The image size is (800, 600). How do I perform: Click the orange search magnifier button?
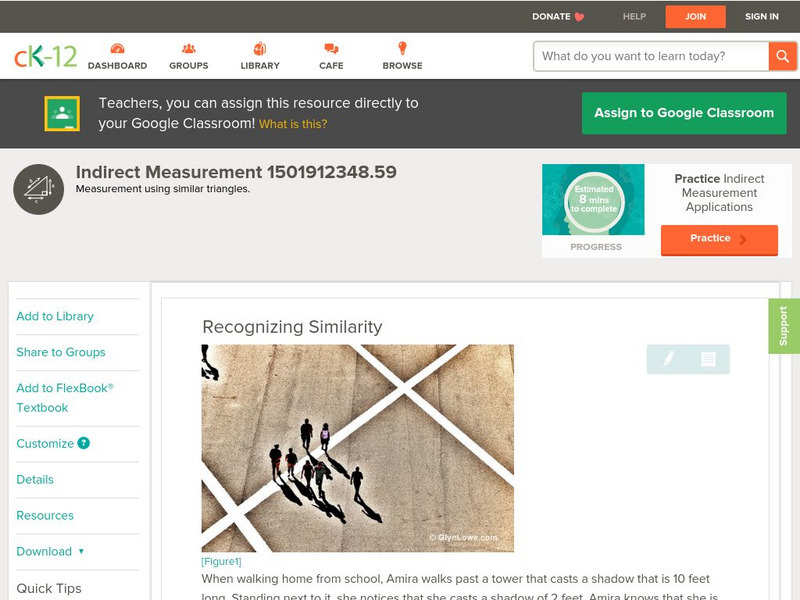tap(782, 56)
